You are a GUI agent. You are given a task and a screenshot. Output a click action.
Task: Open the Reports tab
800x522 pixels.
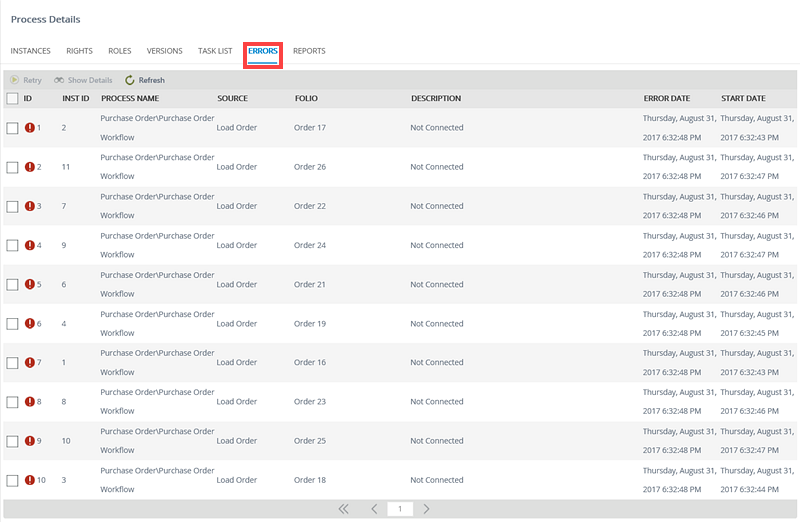pyautogui.click(x=309, y=51)
